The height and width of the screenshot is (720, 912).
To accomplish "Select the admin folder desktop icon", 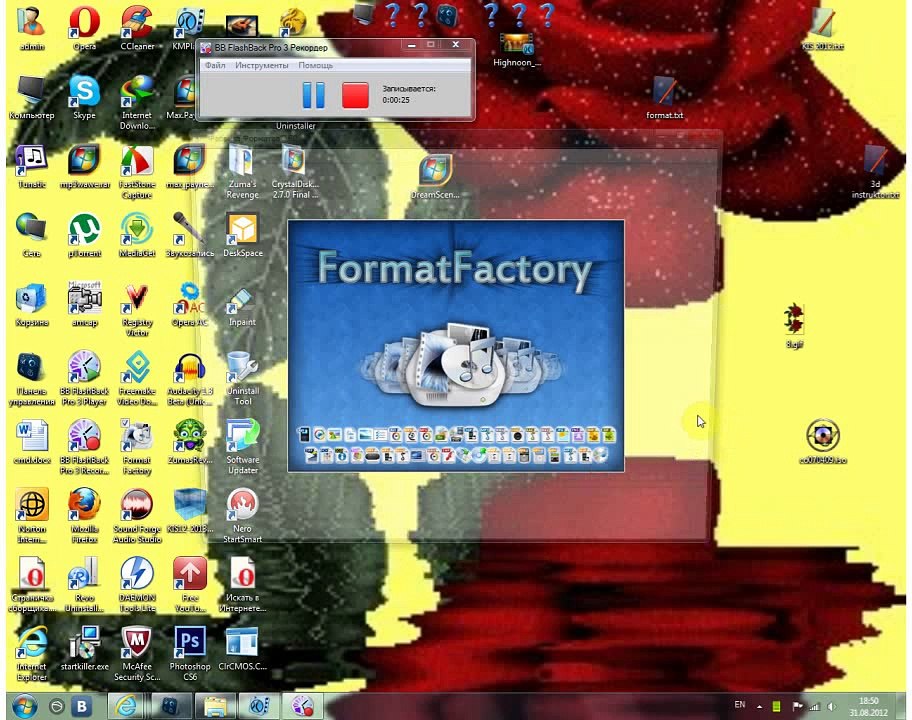I will coord(32,29).
